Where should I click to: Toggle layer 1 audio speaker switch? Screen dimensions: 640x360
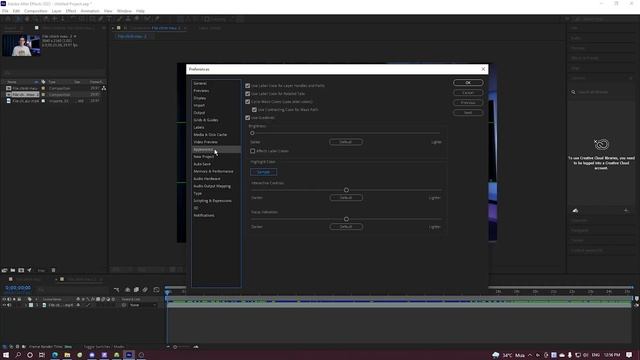pyautogui.click(x=9, y=305)
